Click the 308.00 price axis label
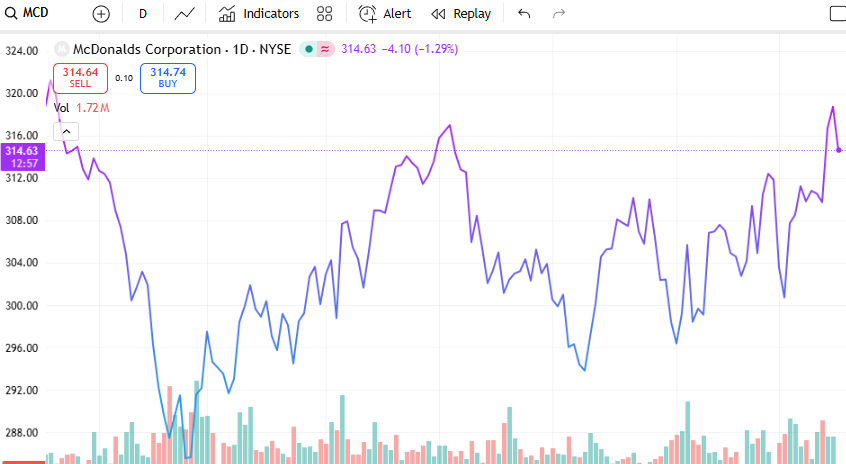Image resolution: width=846 pixels, height=464 pixels. 22,220
